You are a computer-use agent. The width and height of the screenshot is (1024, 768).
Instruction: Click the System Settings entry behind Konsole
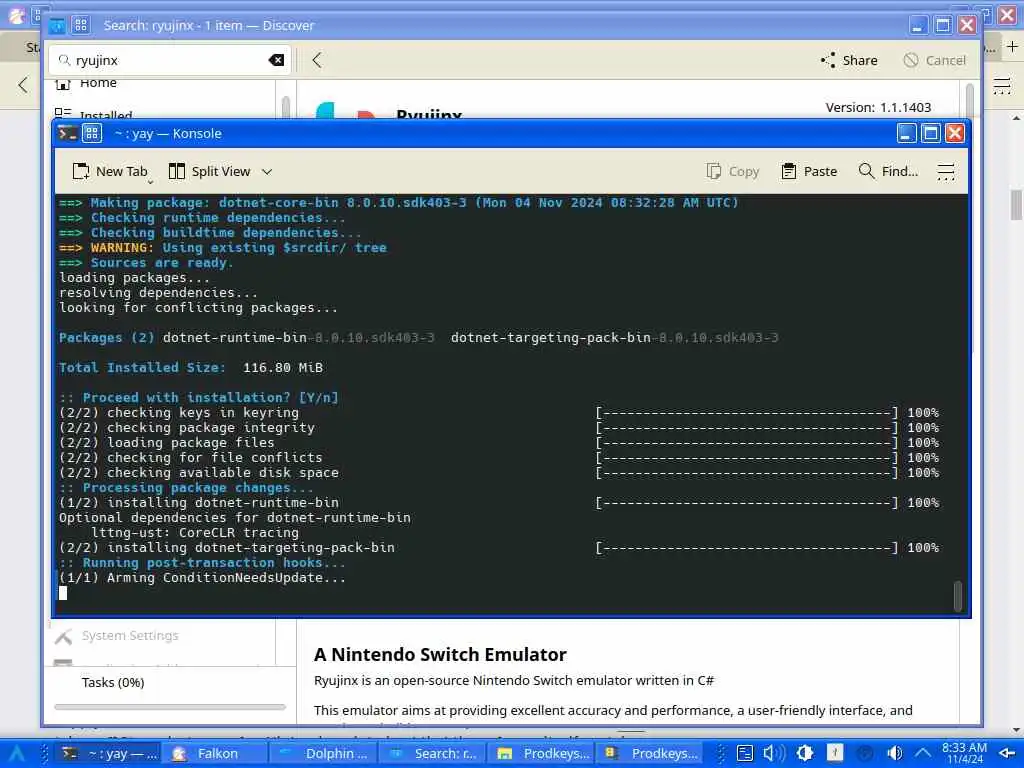tap(116, 635)
